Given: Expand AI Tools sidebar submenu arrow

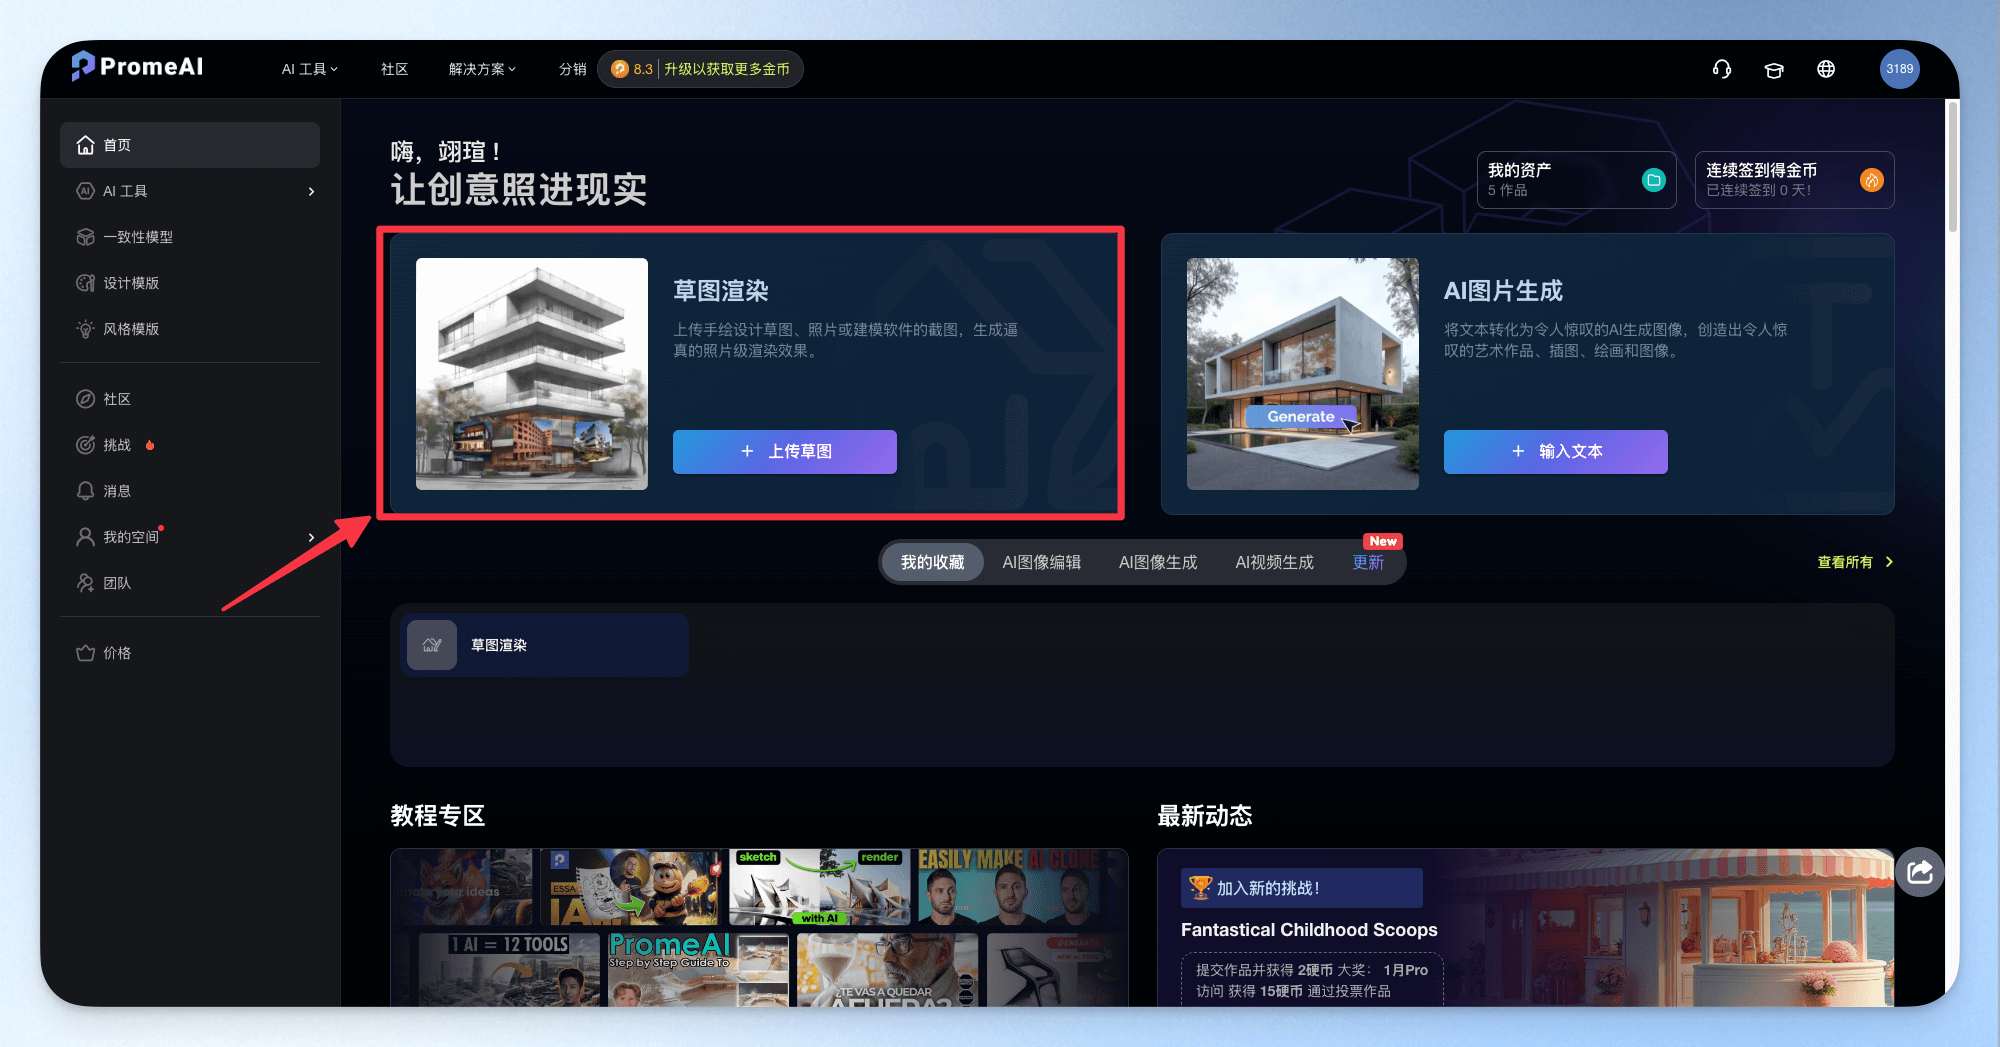Looking at the screenshot, I should (x=311, y=191).
